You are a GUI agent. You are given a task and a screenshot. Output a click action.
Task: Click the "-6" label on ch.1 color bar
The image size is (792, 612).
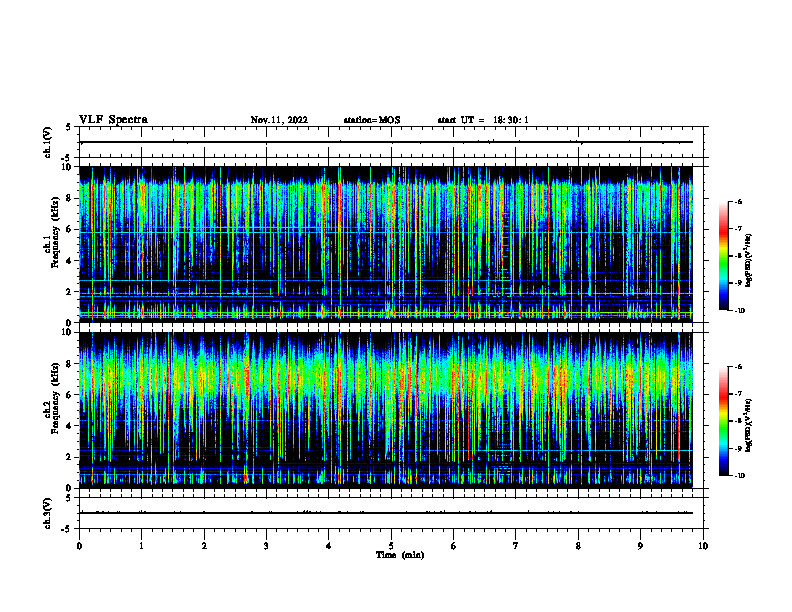[738, 201]
